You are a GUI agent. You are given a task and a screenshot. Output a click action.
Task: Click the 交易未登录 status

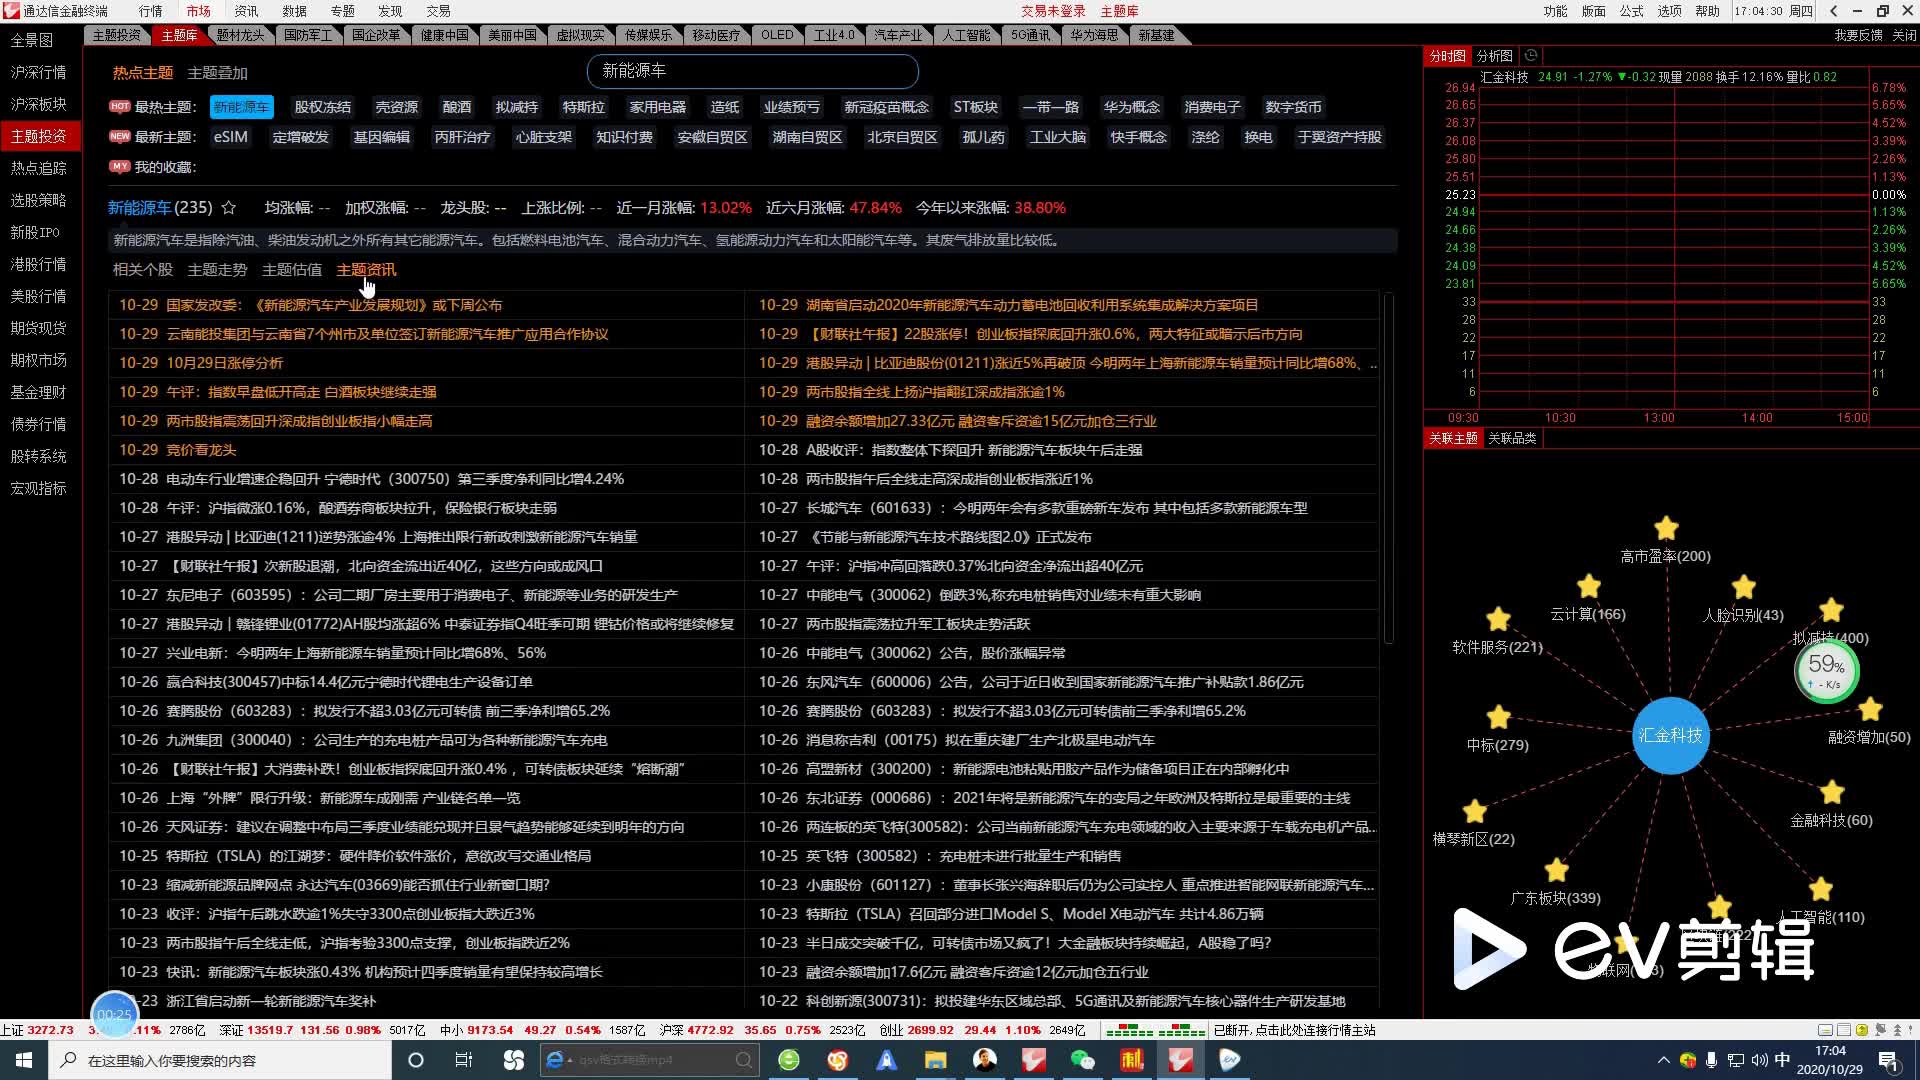pyautogui.click(x=1053, y=11)
